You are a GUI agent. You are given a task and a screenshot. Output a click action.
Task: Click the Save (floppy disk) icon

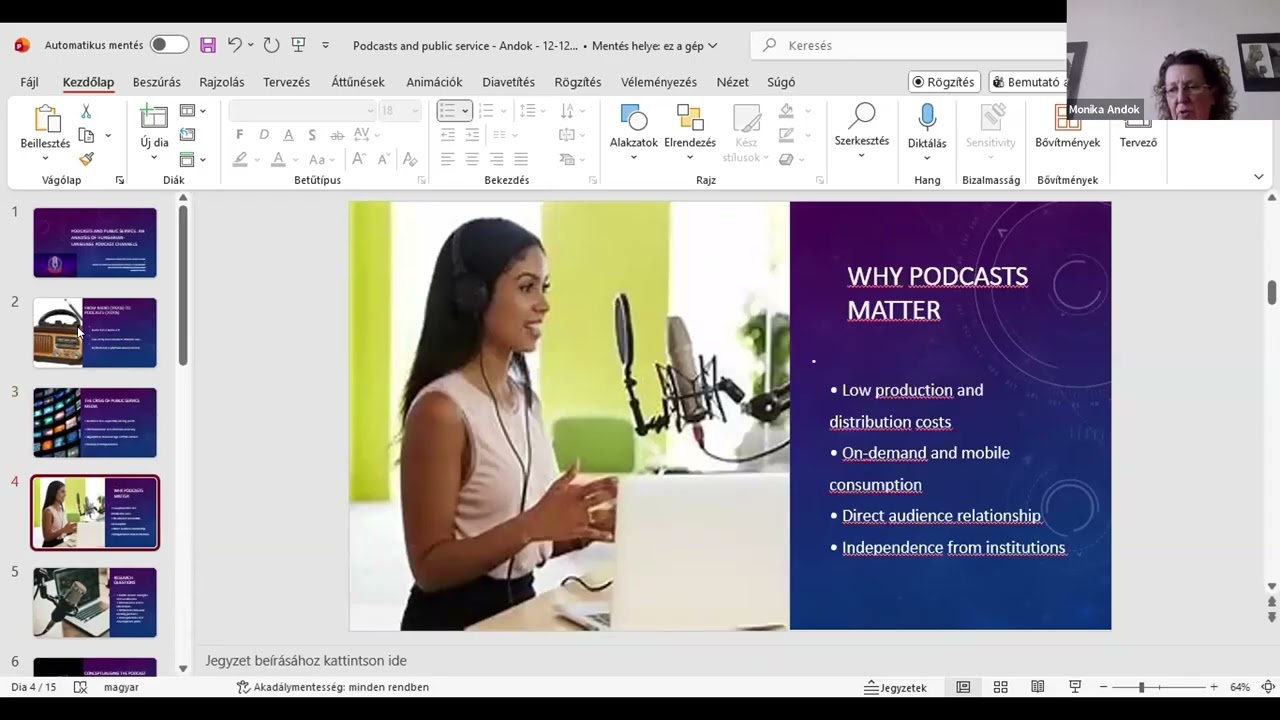click(x=208, y=45)
